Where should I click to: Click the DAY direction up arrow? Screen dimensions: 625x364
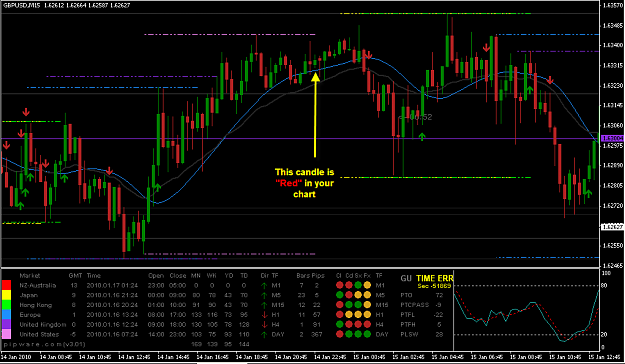pyautogui.click(x=264, y=334)
